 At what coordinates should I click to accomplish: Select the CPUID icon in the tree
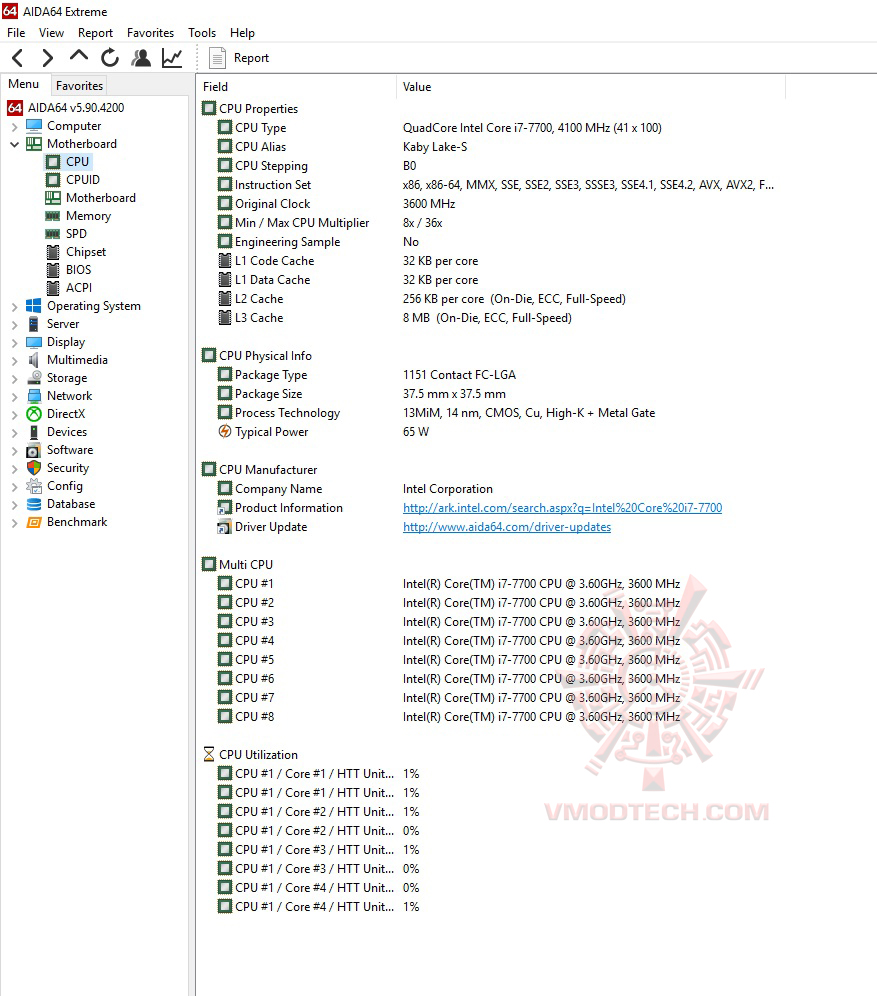point(53,180)
